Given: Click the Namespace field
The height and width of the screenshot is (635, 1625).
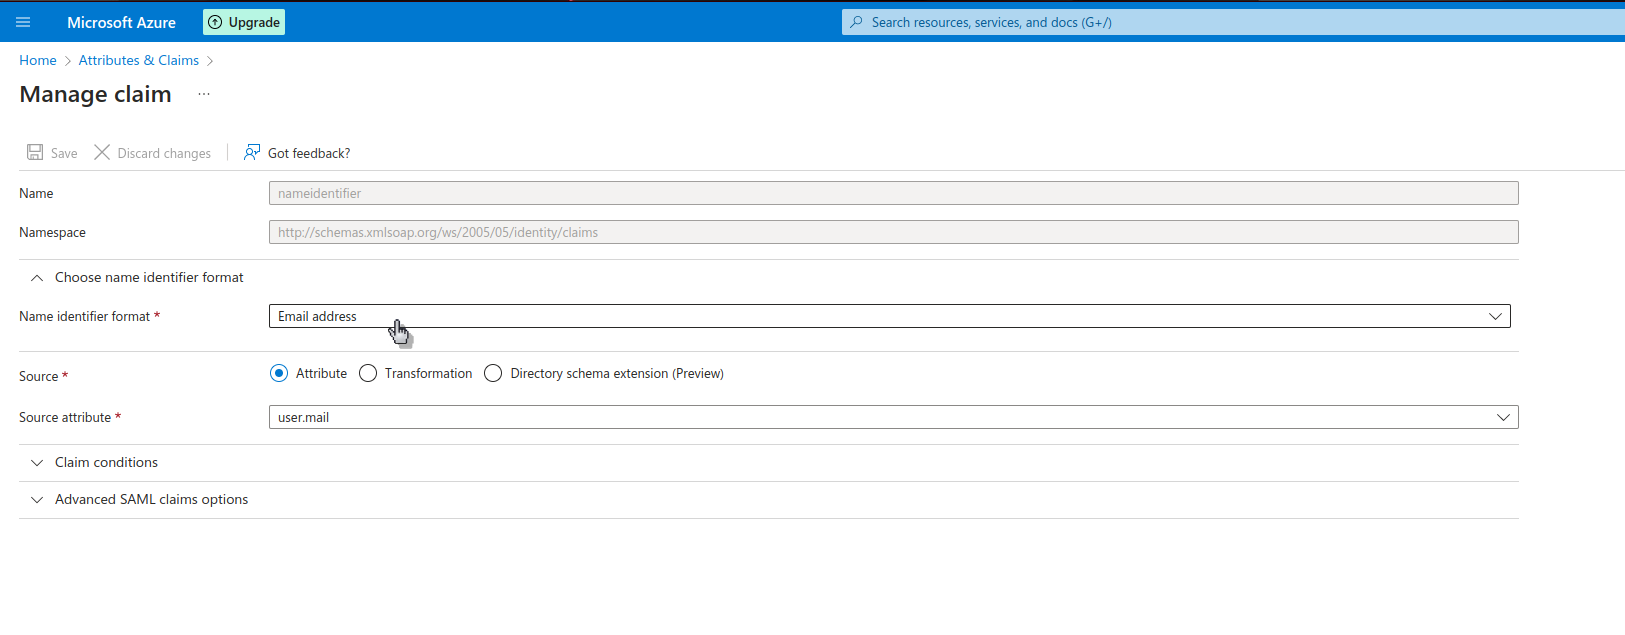Looking at the screenshot, I should click(893, 232).
